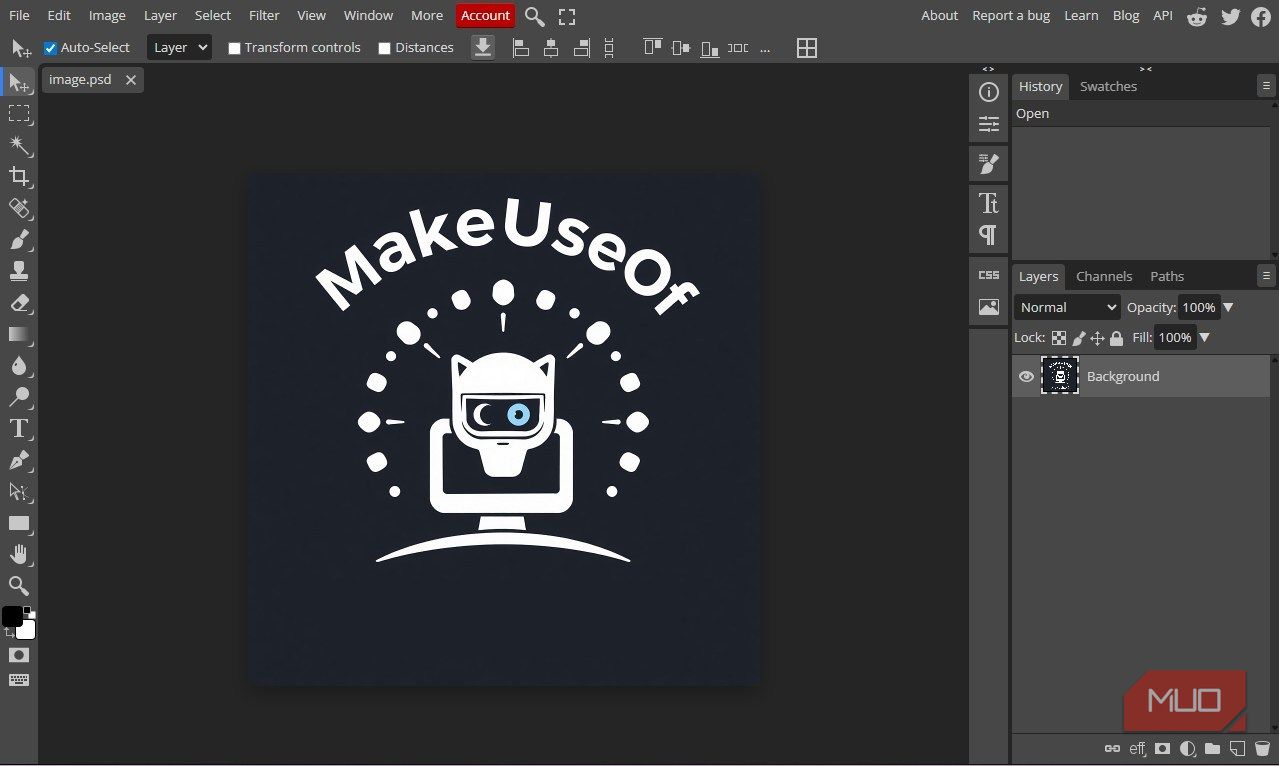Select the Blur droplet tool
This screenshot has height=766, width=1279.
(x=19, y=366)
